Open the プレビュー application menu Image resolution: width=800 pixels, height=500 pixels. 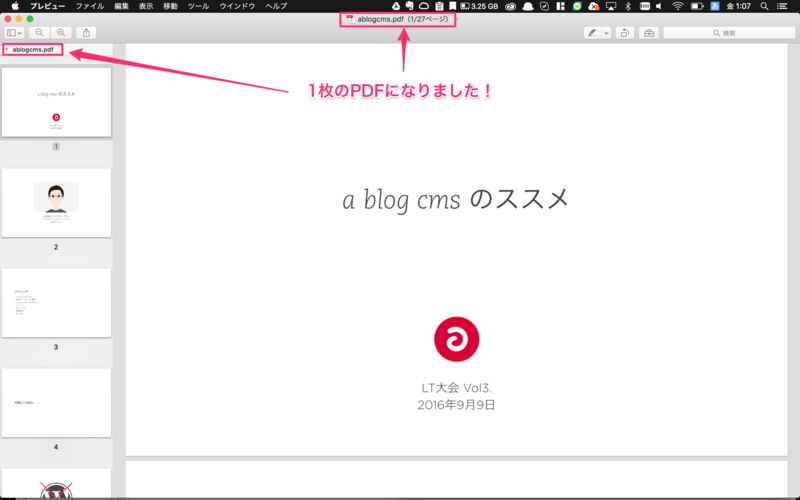point(47,6)
